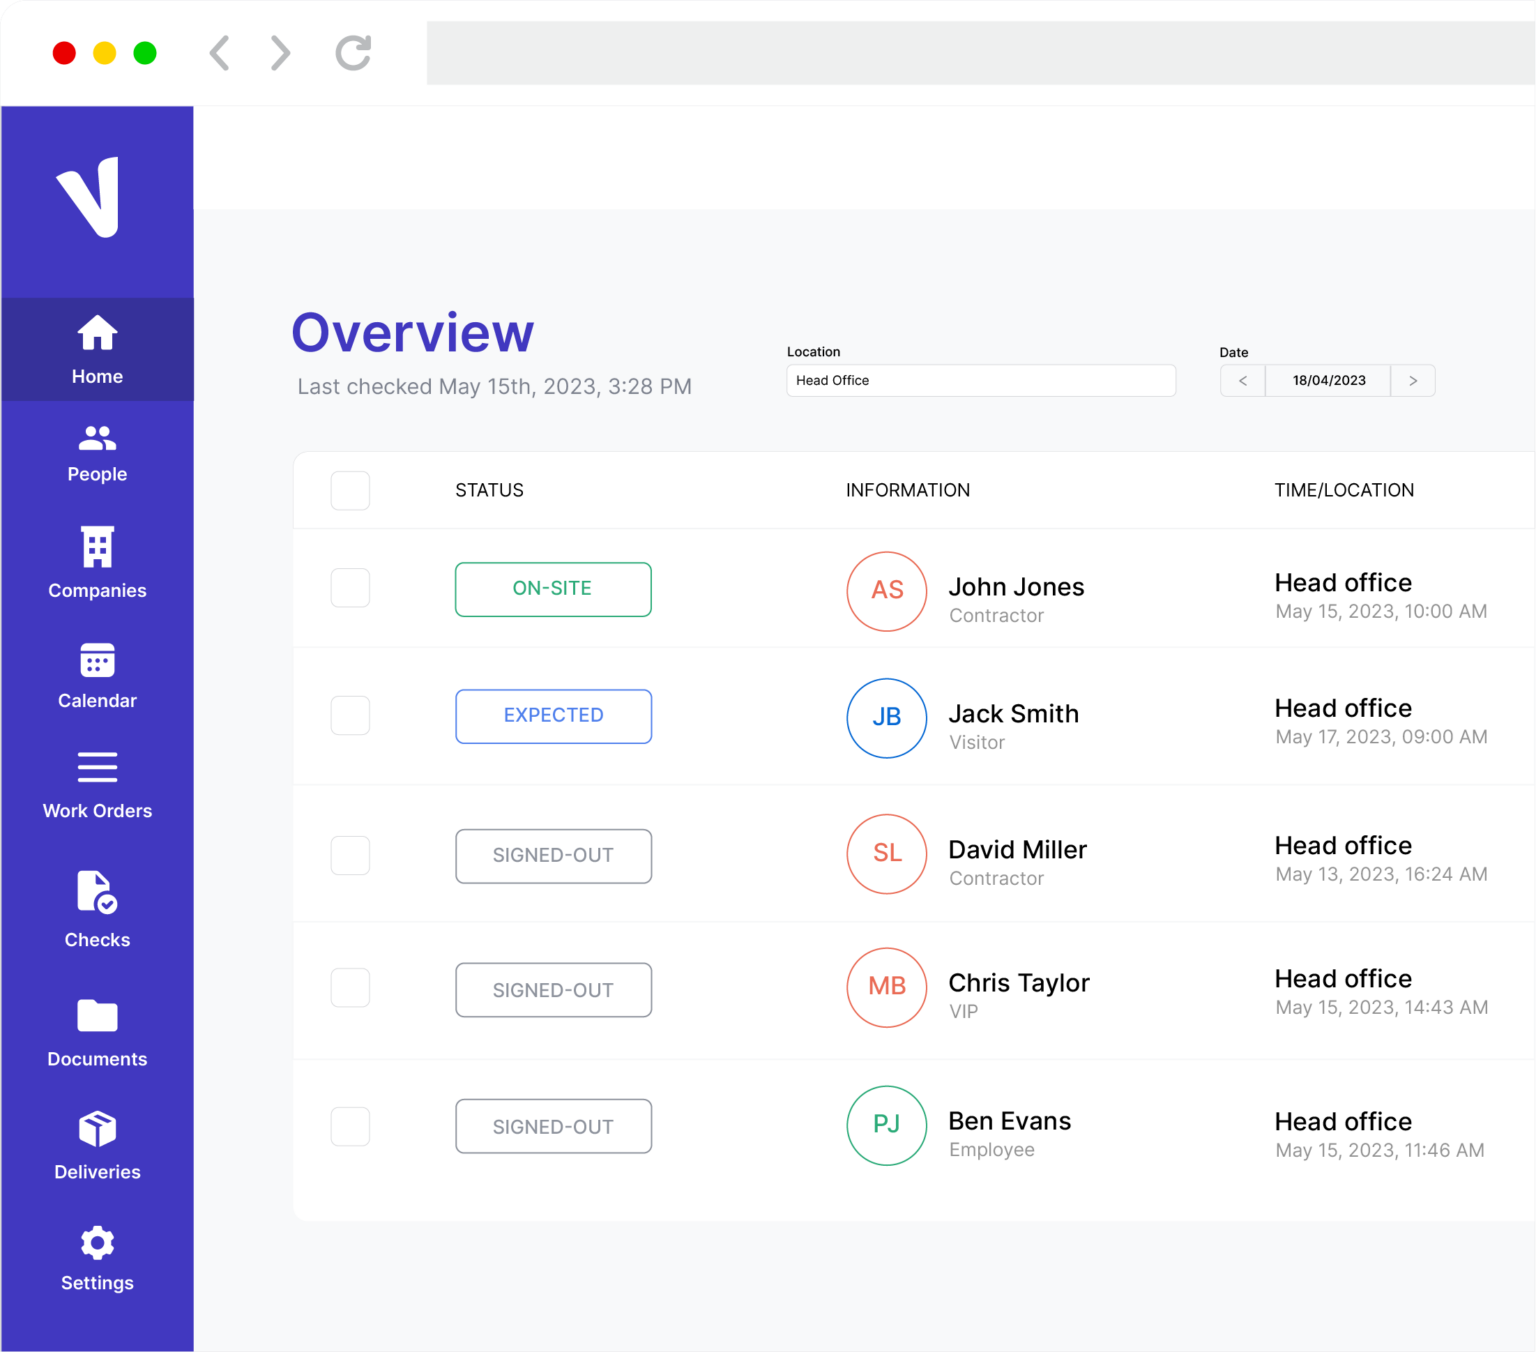Open the People section
The width and height of the screenshot is (1536, 1352).
point(96,450)
